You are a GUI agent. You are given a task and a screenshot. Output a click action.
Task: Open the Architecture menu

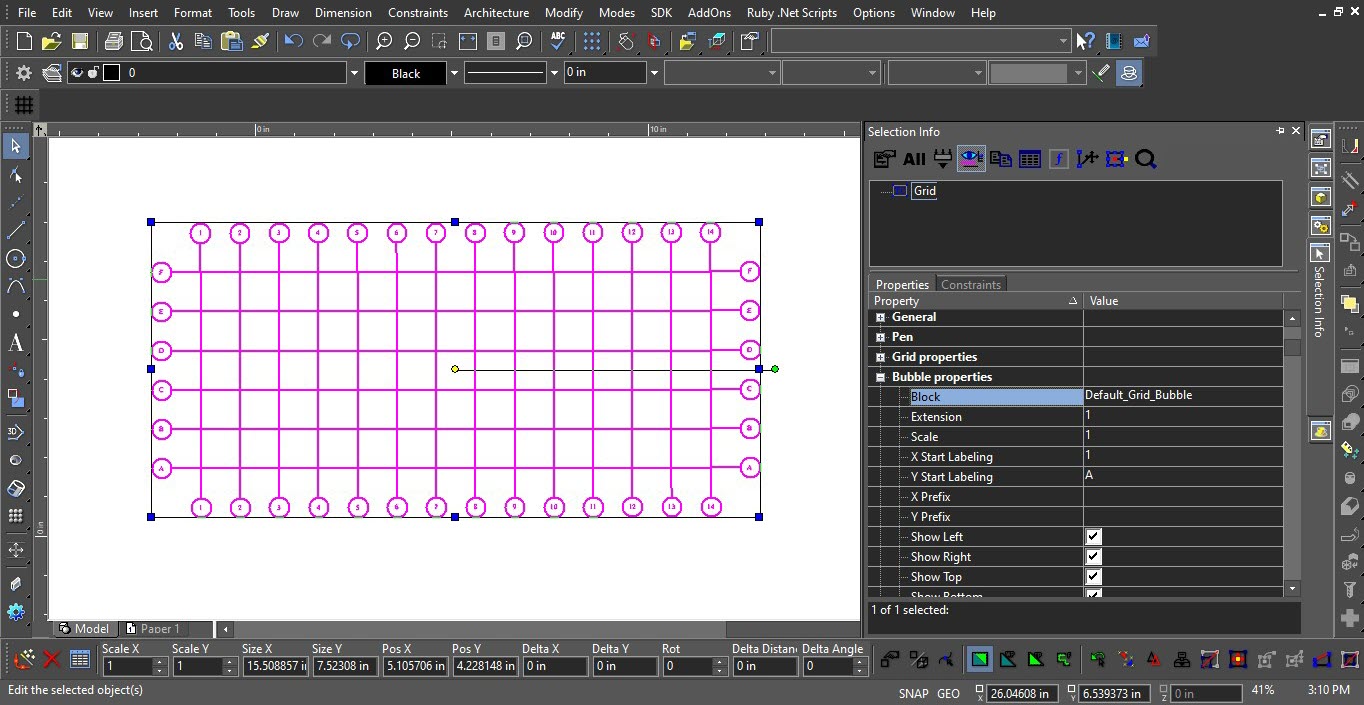(496, 13)
